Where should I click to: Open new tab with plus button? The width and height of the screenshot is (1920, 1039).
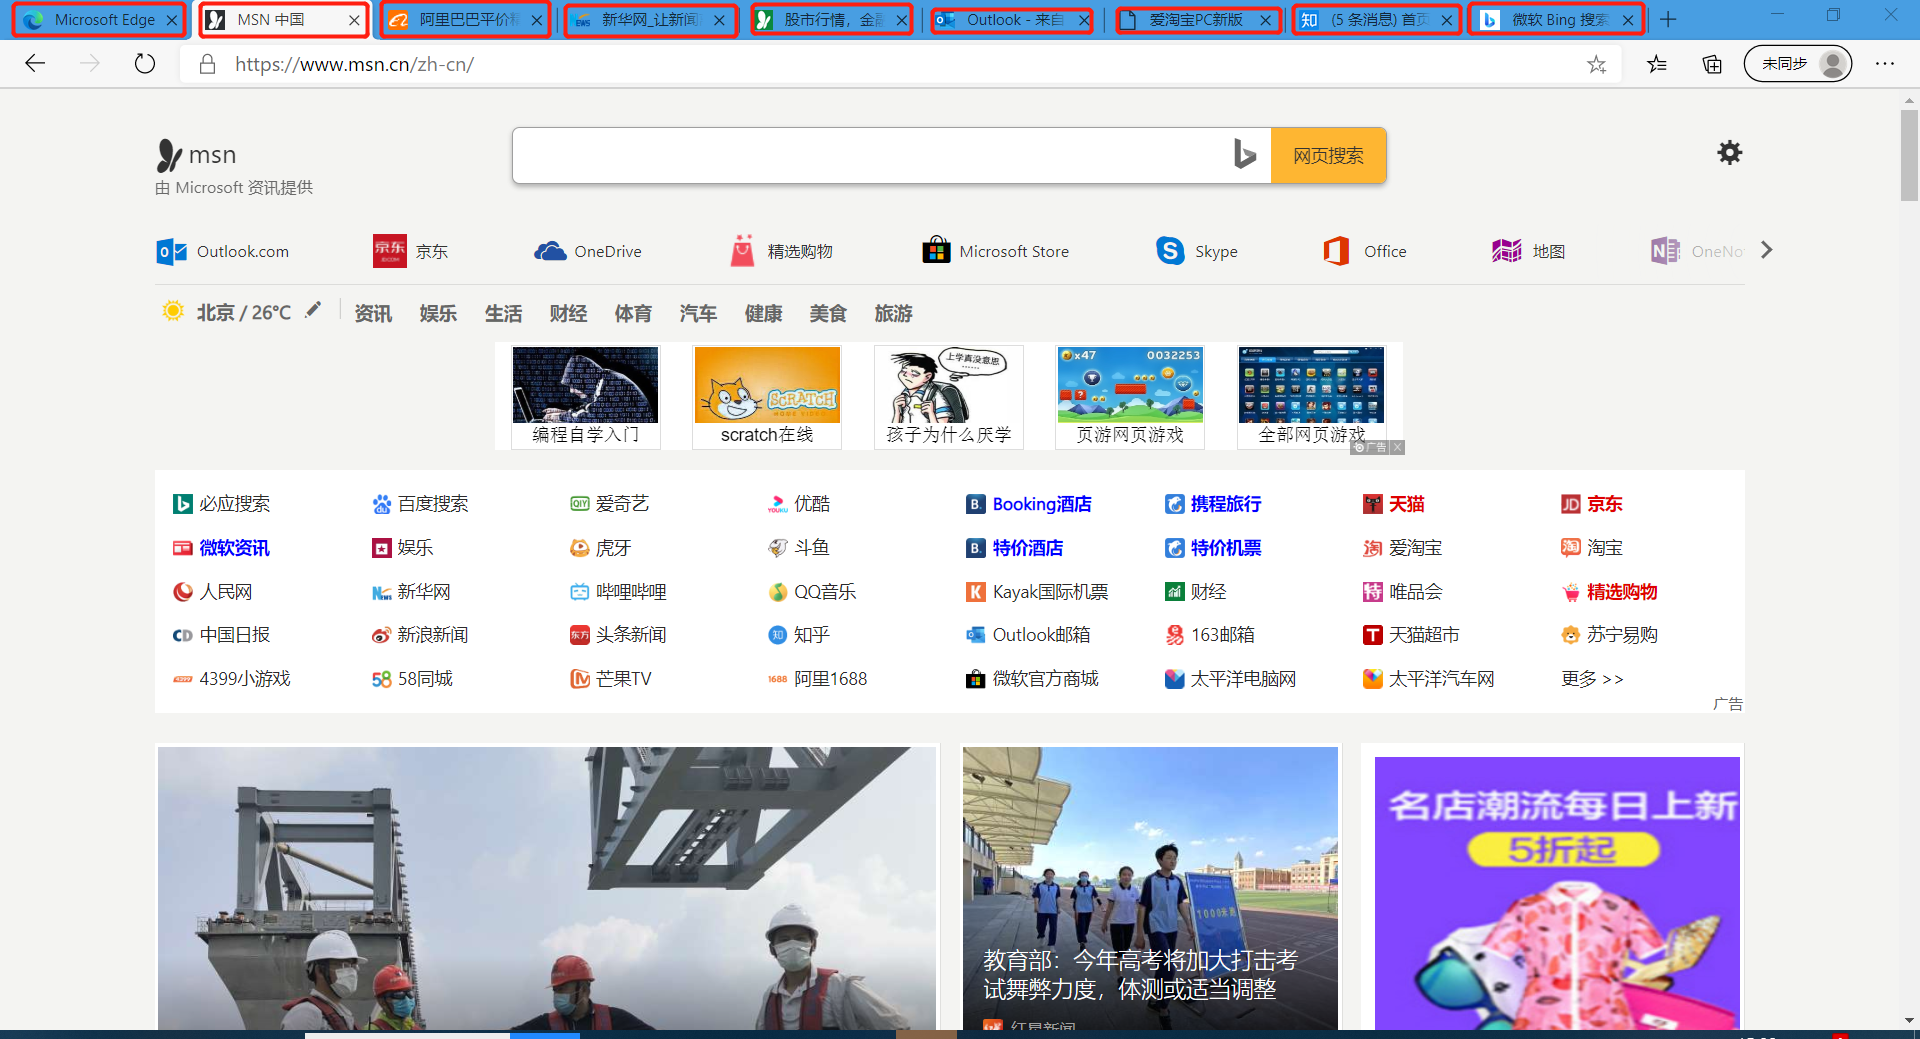click(1668, 19)
